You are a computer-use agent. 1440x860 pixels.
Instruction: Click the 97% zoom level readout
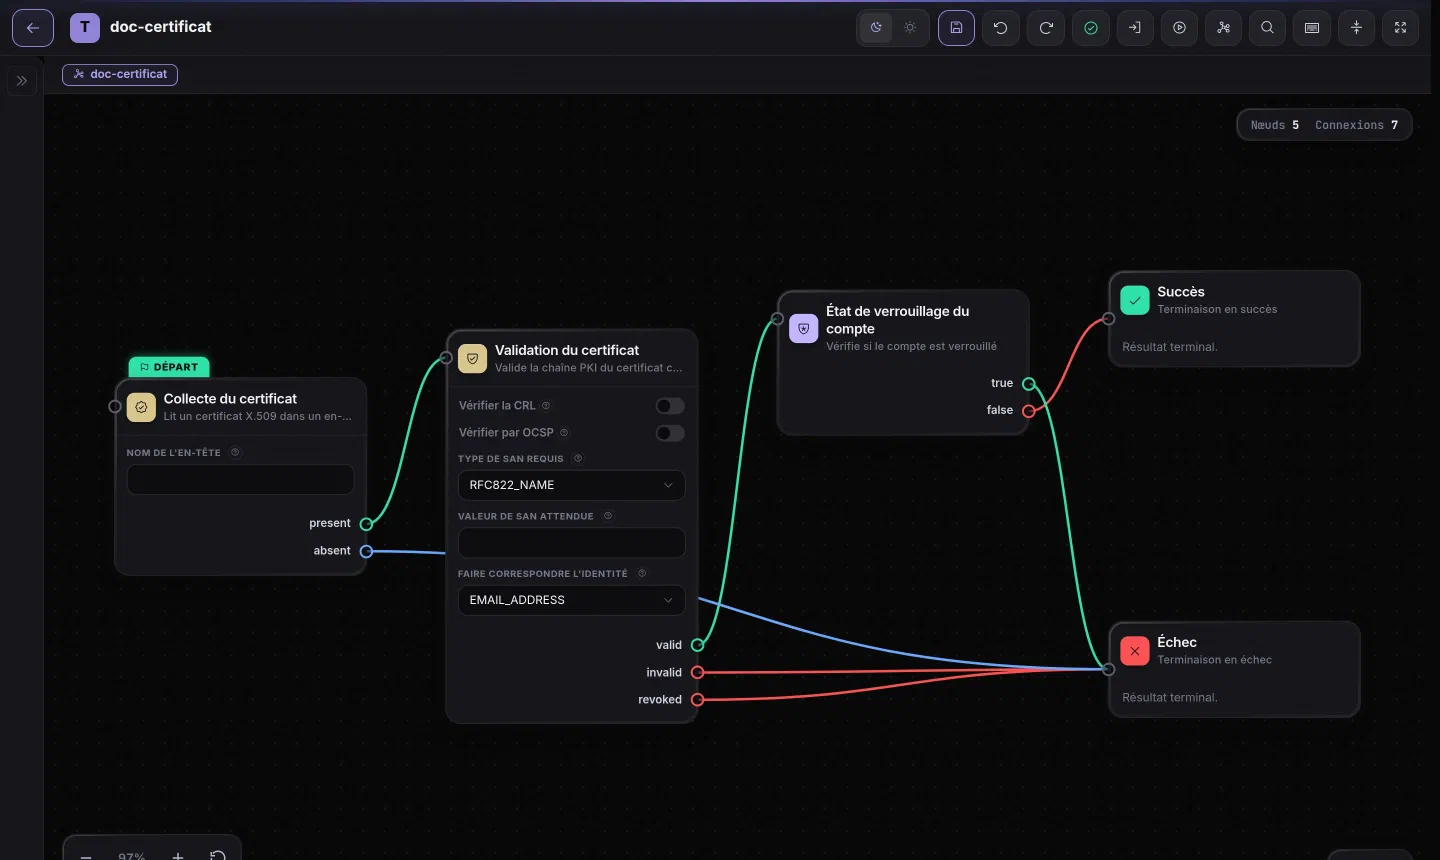[x=131, y=856]
